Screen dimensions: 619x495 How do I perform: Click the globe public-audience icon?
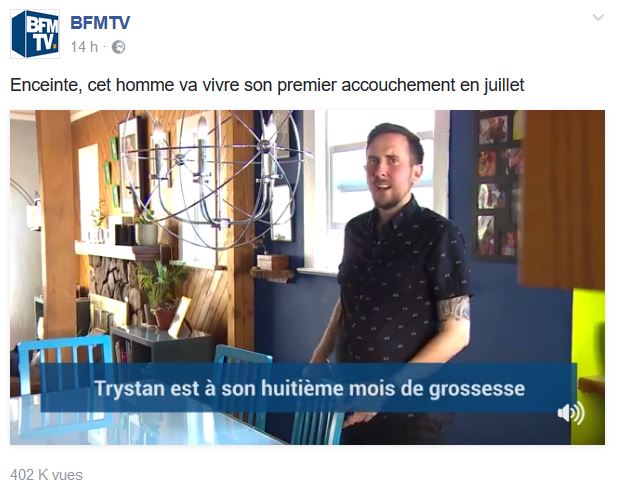pyautogui.click(x=118, y=47)
